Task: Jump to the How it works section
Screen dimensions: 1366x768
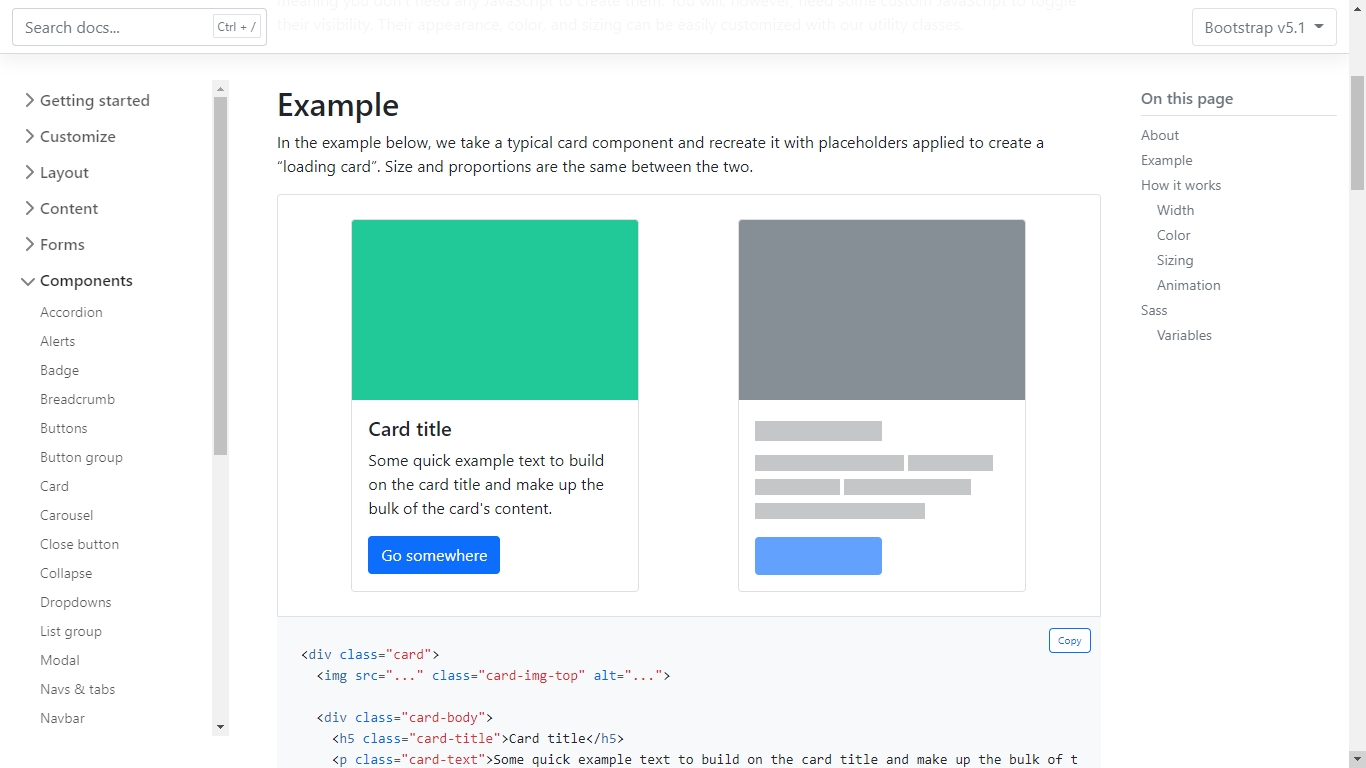Action: (x=1180, y=185)
